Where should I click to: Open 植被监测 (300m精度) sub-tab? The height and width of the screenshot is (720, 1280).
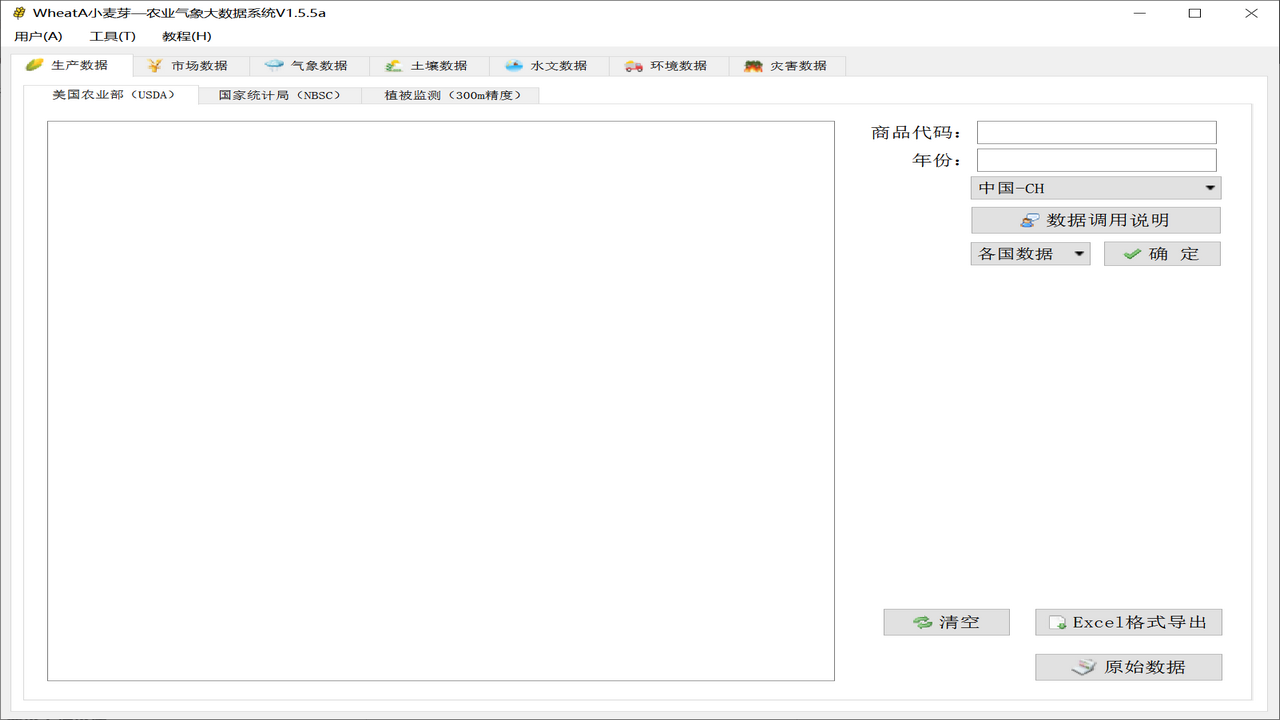coord(451,95)
